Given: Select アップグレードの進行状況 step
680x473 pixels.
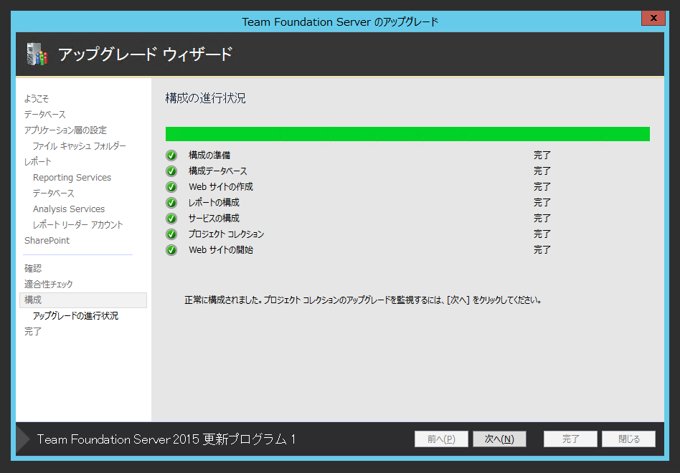Looking at the screenshot, I should pyautogui.click(x=75, y=316).
